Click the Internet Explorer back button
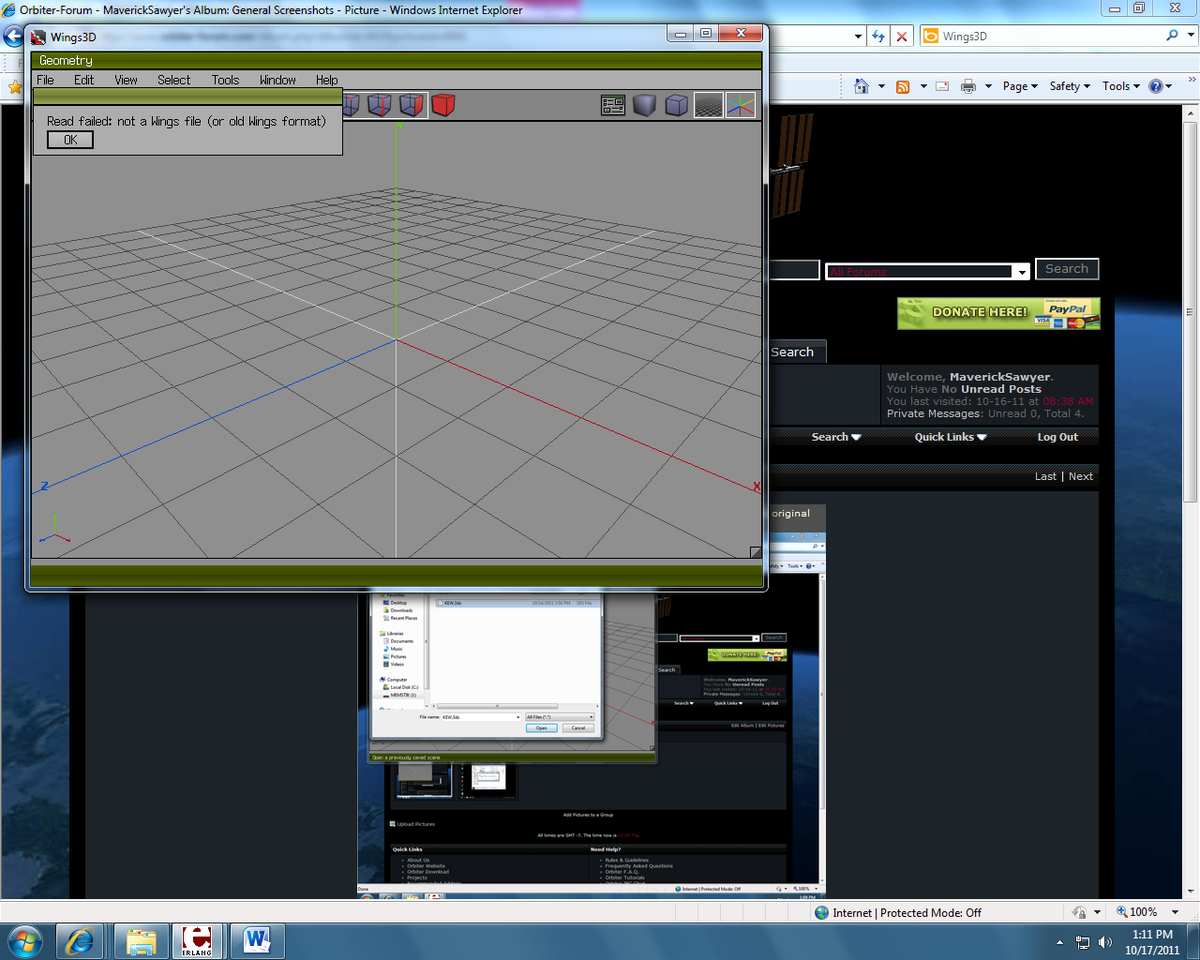The width and height of the screenshot is (1200, 960). pos(13,37)
